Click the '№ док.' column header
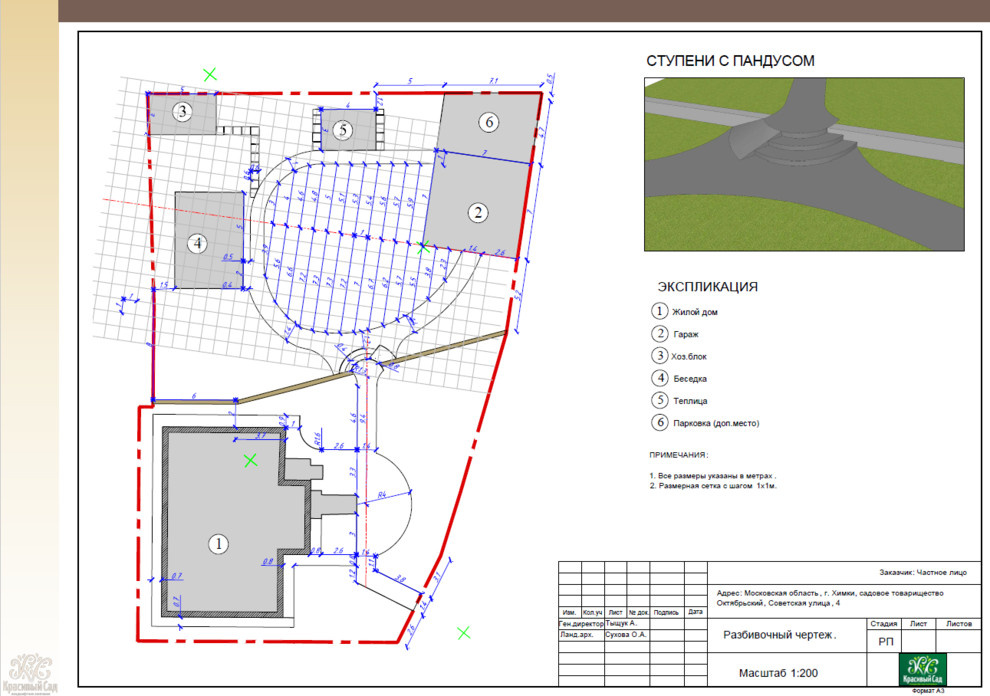 click(638, 612)
